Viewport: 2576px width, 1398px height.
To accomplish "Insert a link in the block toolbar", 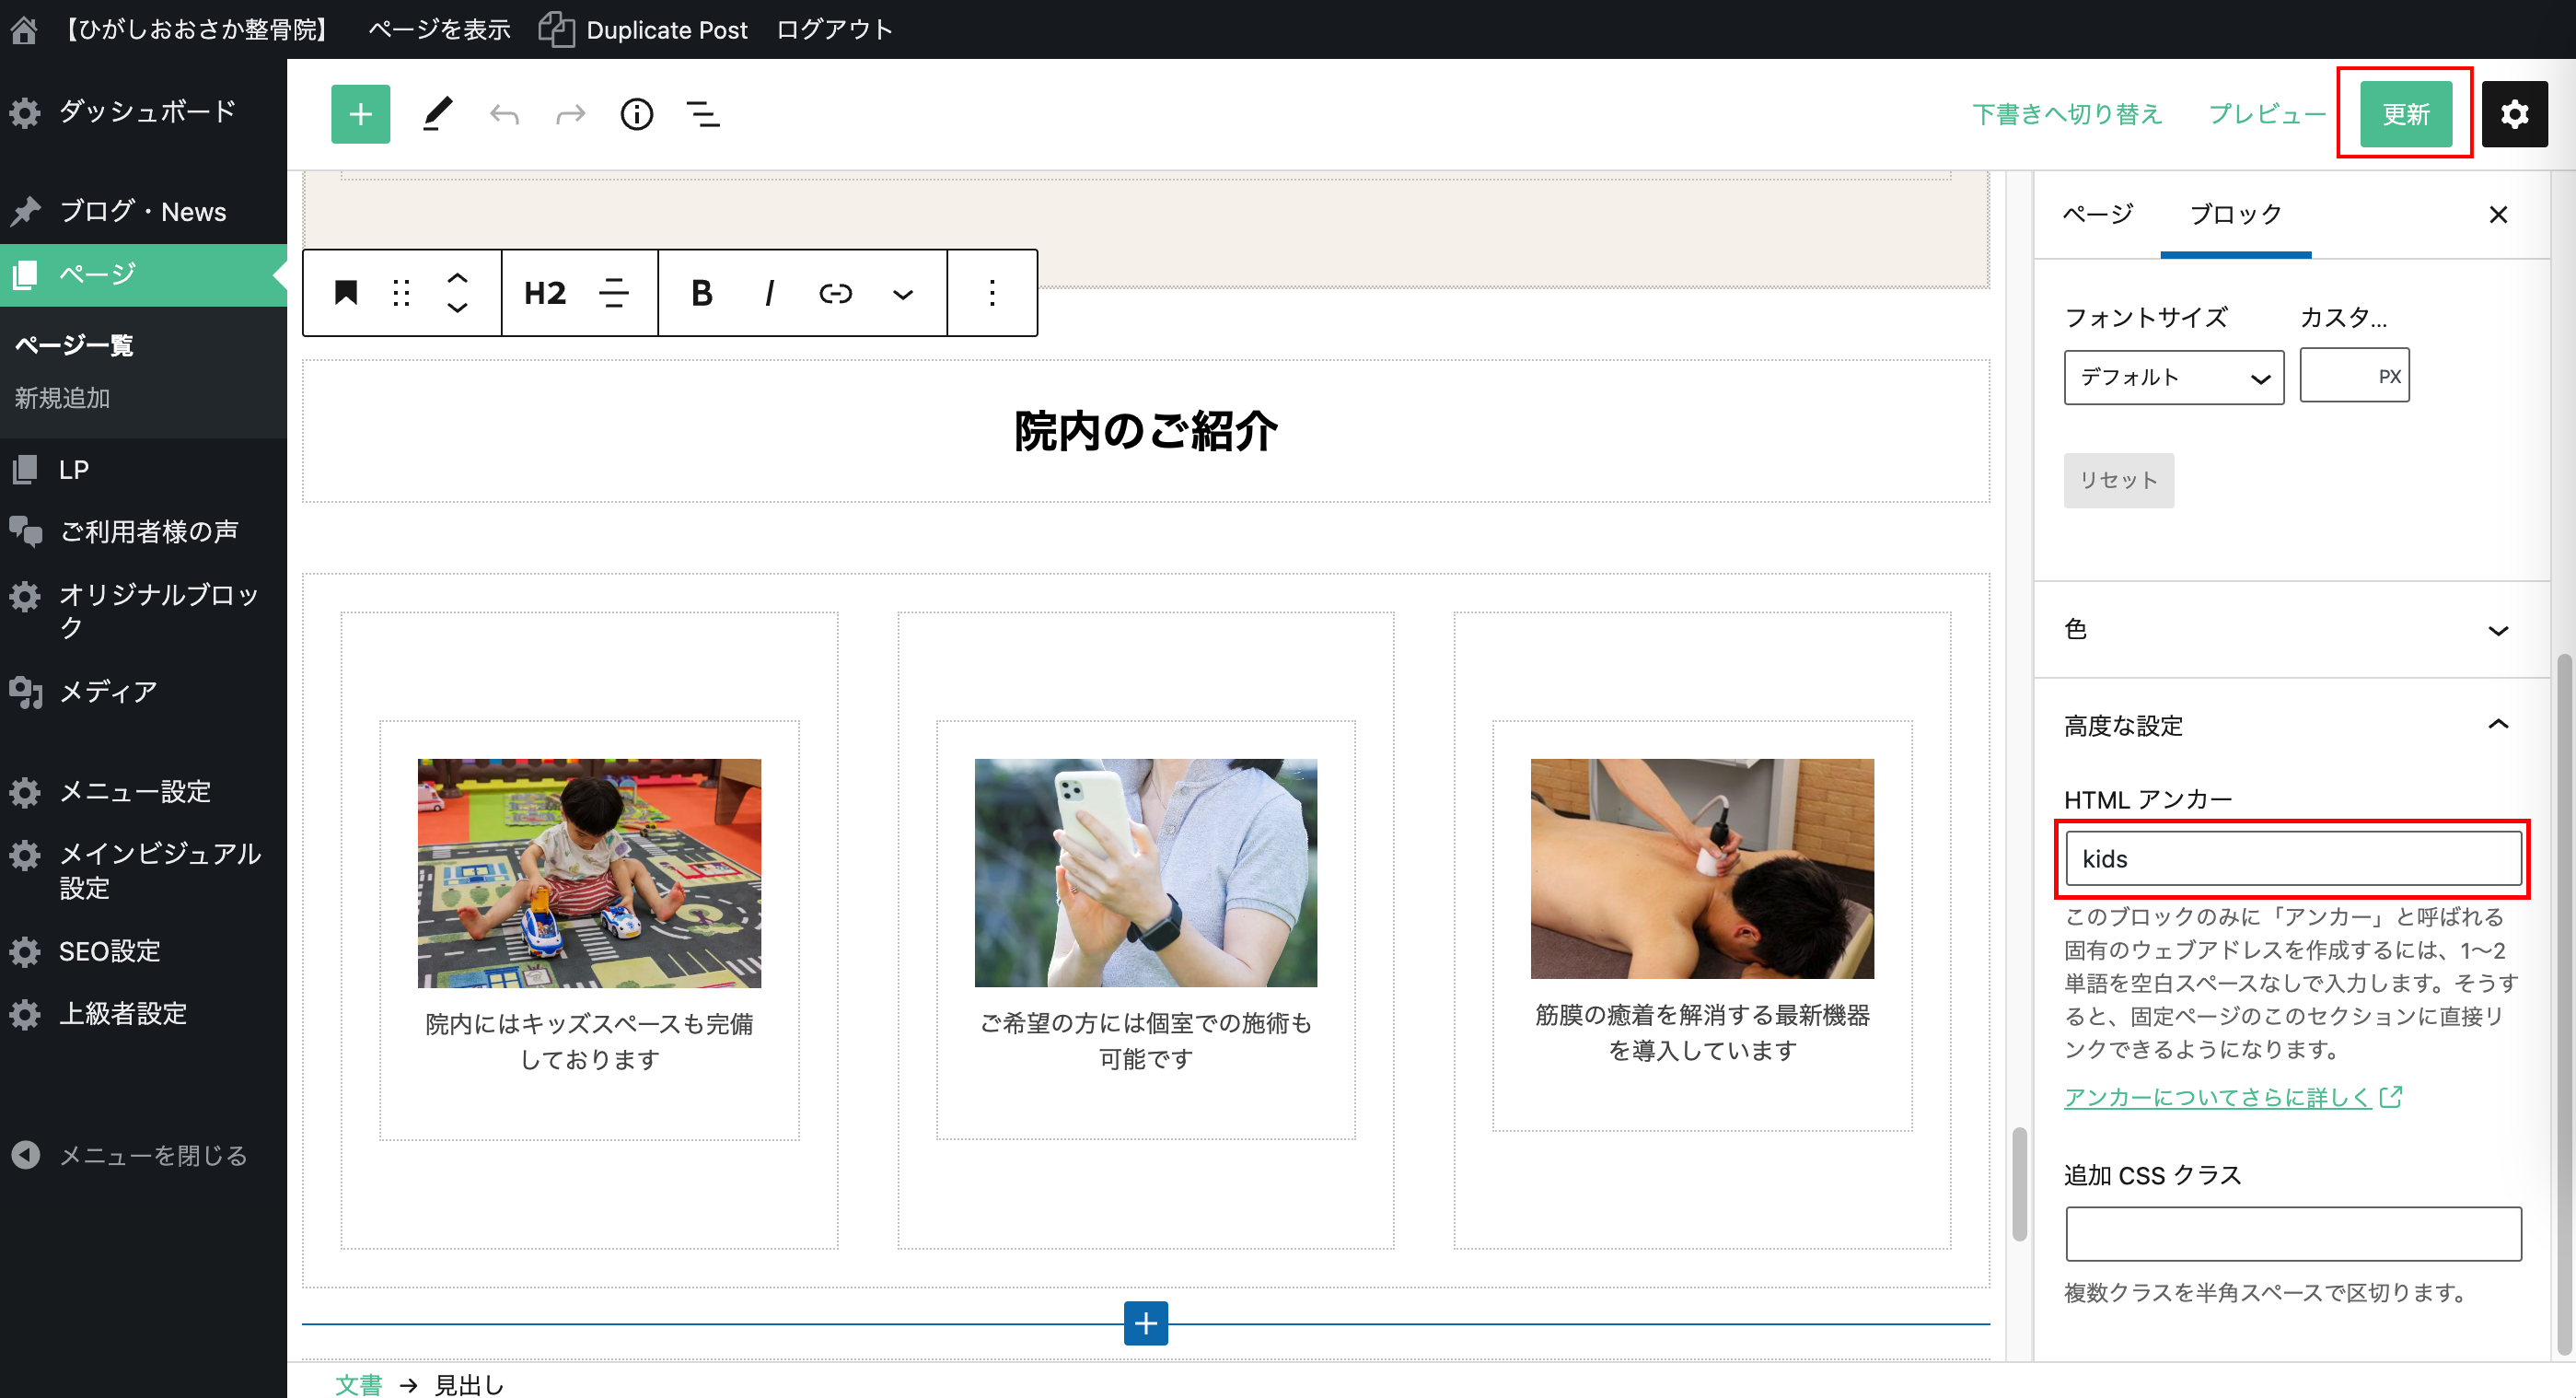I will coord(835,293).
